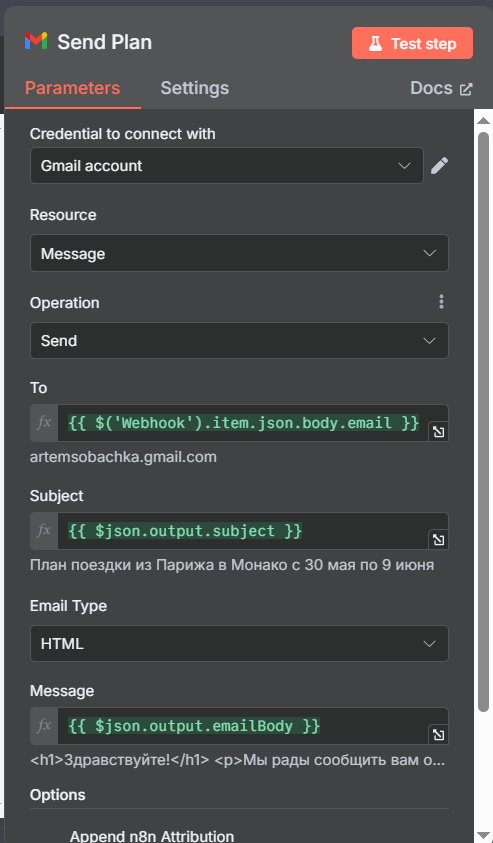Open the Operation dropdown showing Send

click(x=239, y=340)
